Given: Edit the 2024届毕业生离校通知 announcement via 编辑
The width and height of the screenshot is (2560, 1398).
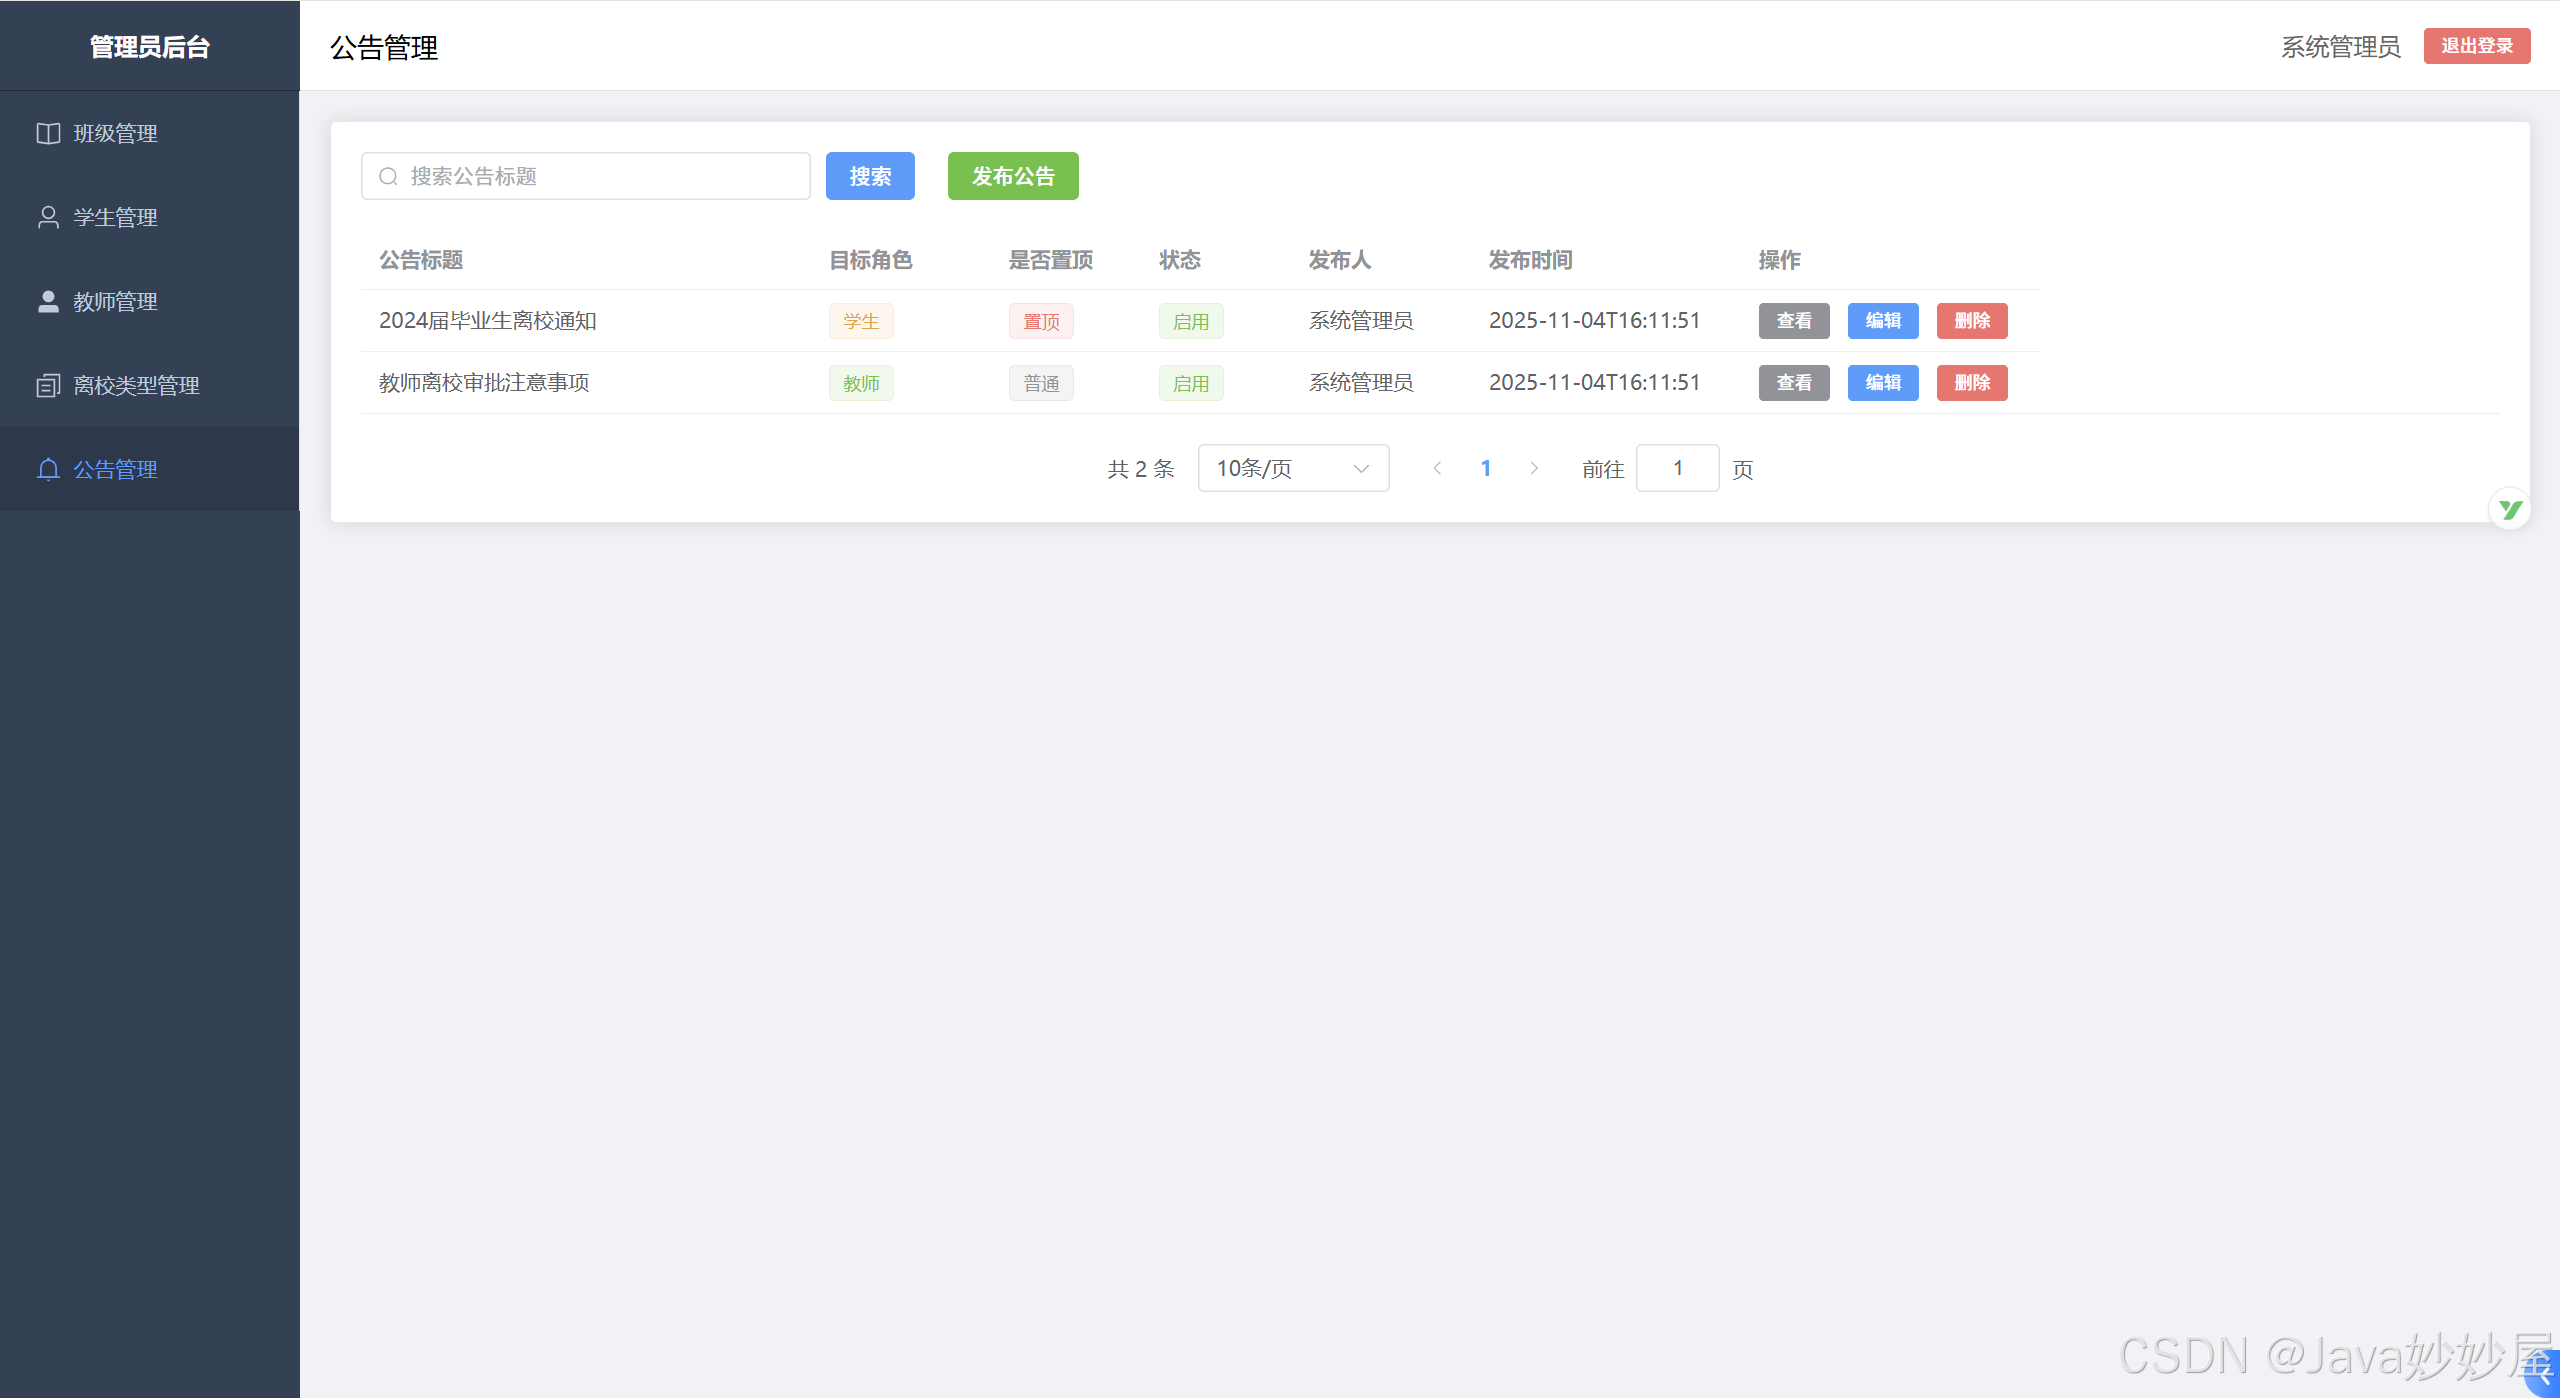Looking at the screenshot, I should click(x=1883, y=321).
